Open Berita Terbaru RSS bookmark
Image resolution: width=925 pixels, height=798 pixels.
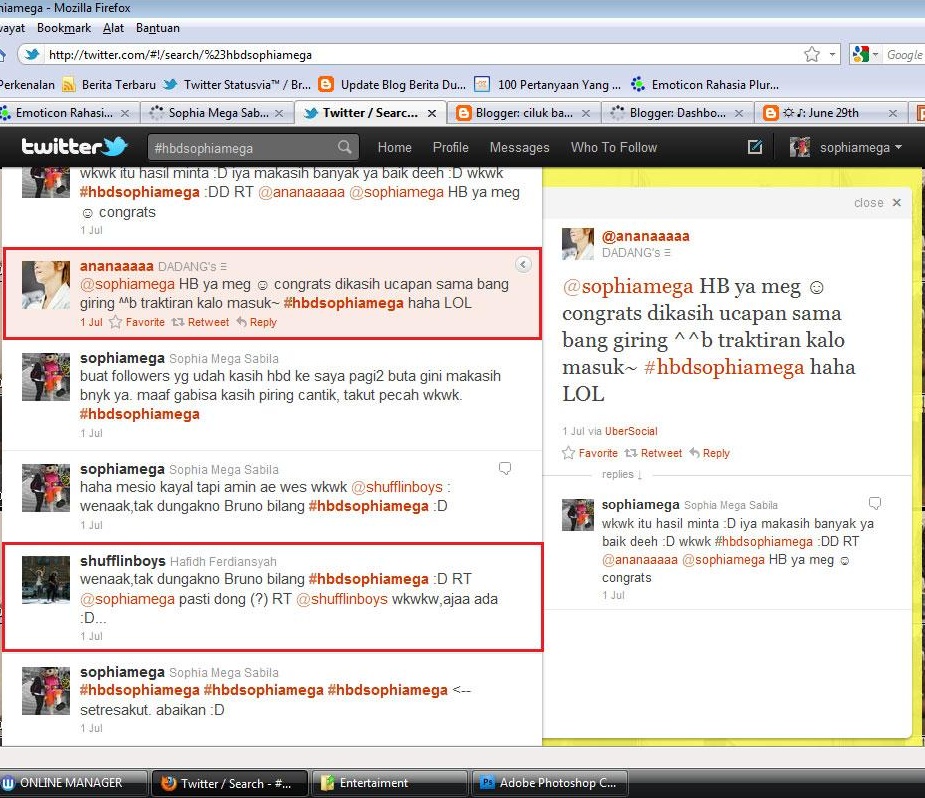tap(109, 84)
